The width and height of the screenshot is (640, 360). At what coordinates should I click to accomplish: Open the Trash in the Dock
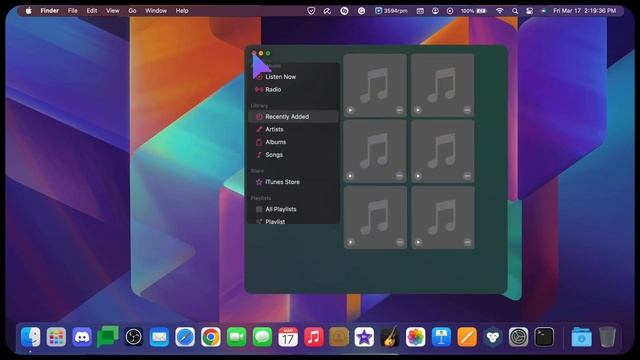tap(607, 337)
